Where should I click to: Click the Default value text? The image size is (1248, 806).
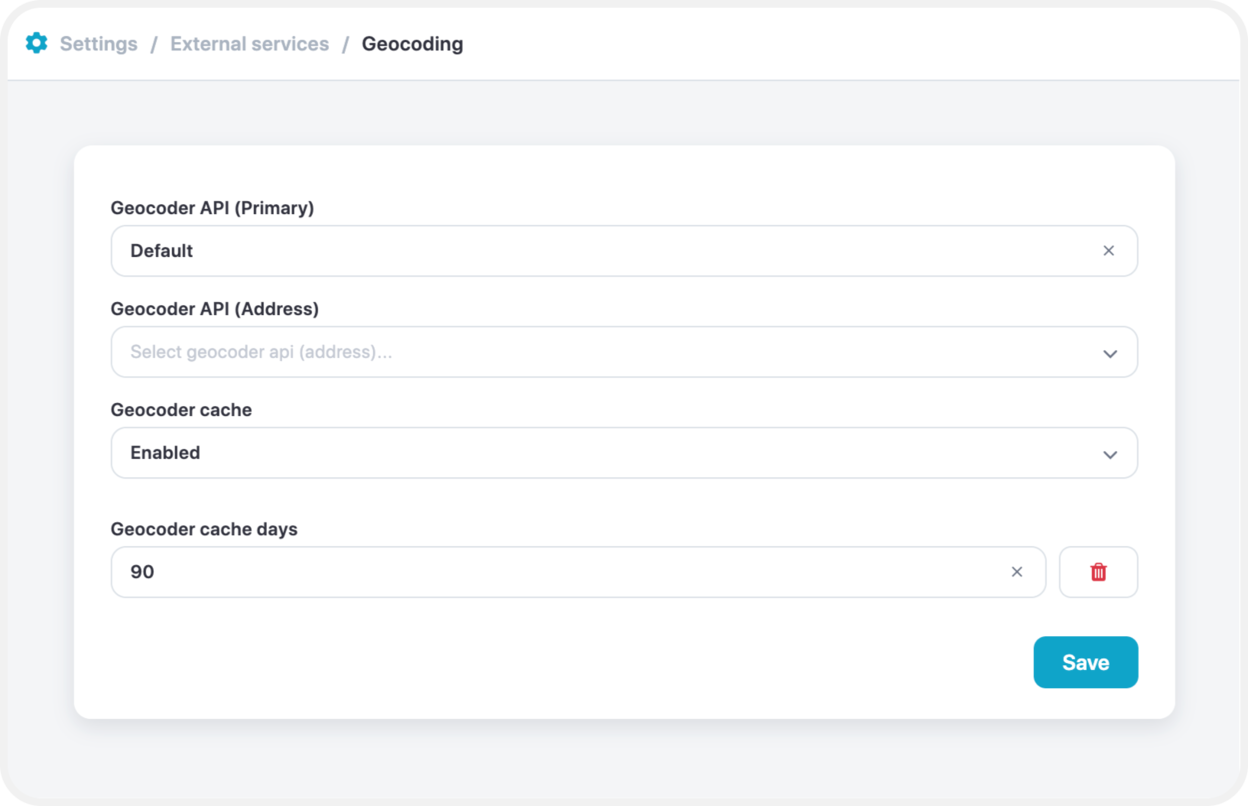(161, 251)
